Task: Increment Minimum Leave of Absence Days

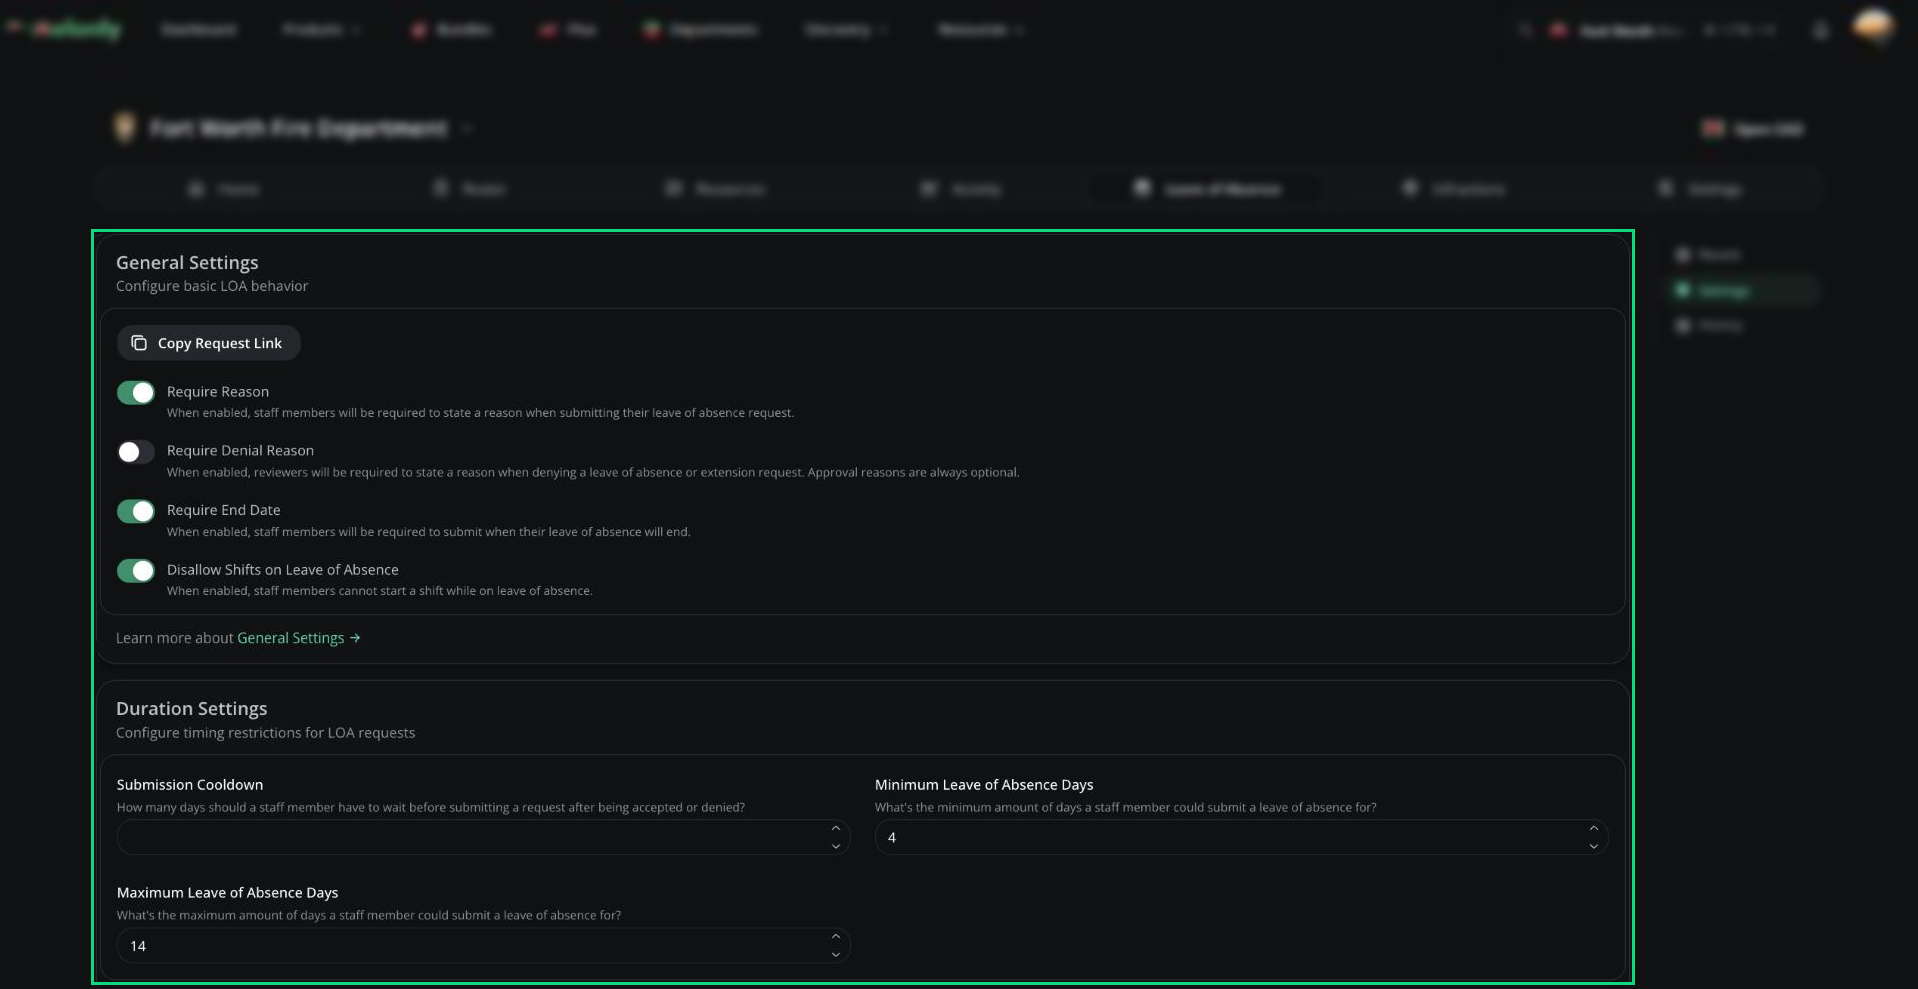Action: click(x=1594, y=829)
